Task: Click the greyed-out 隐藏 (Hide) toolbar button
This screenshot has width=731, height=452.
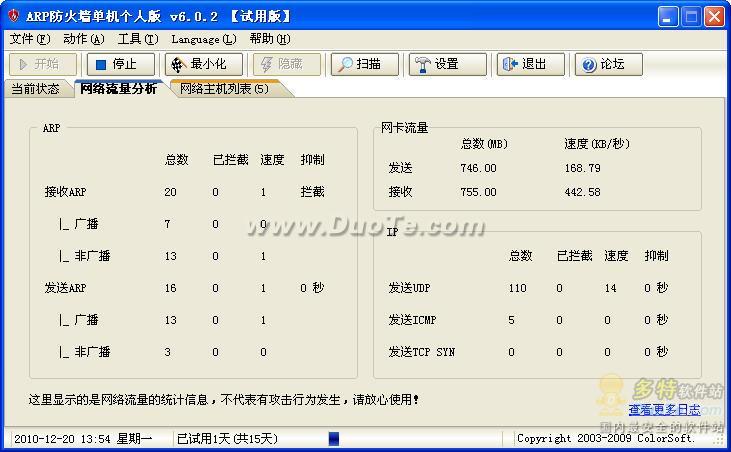Action: [287, 64]
